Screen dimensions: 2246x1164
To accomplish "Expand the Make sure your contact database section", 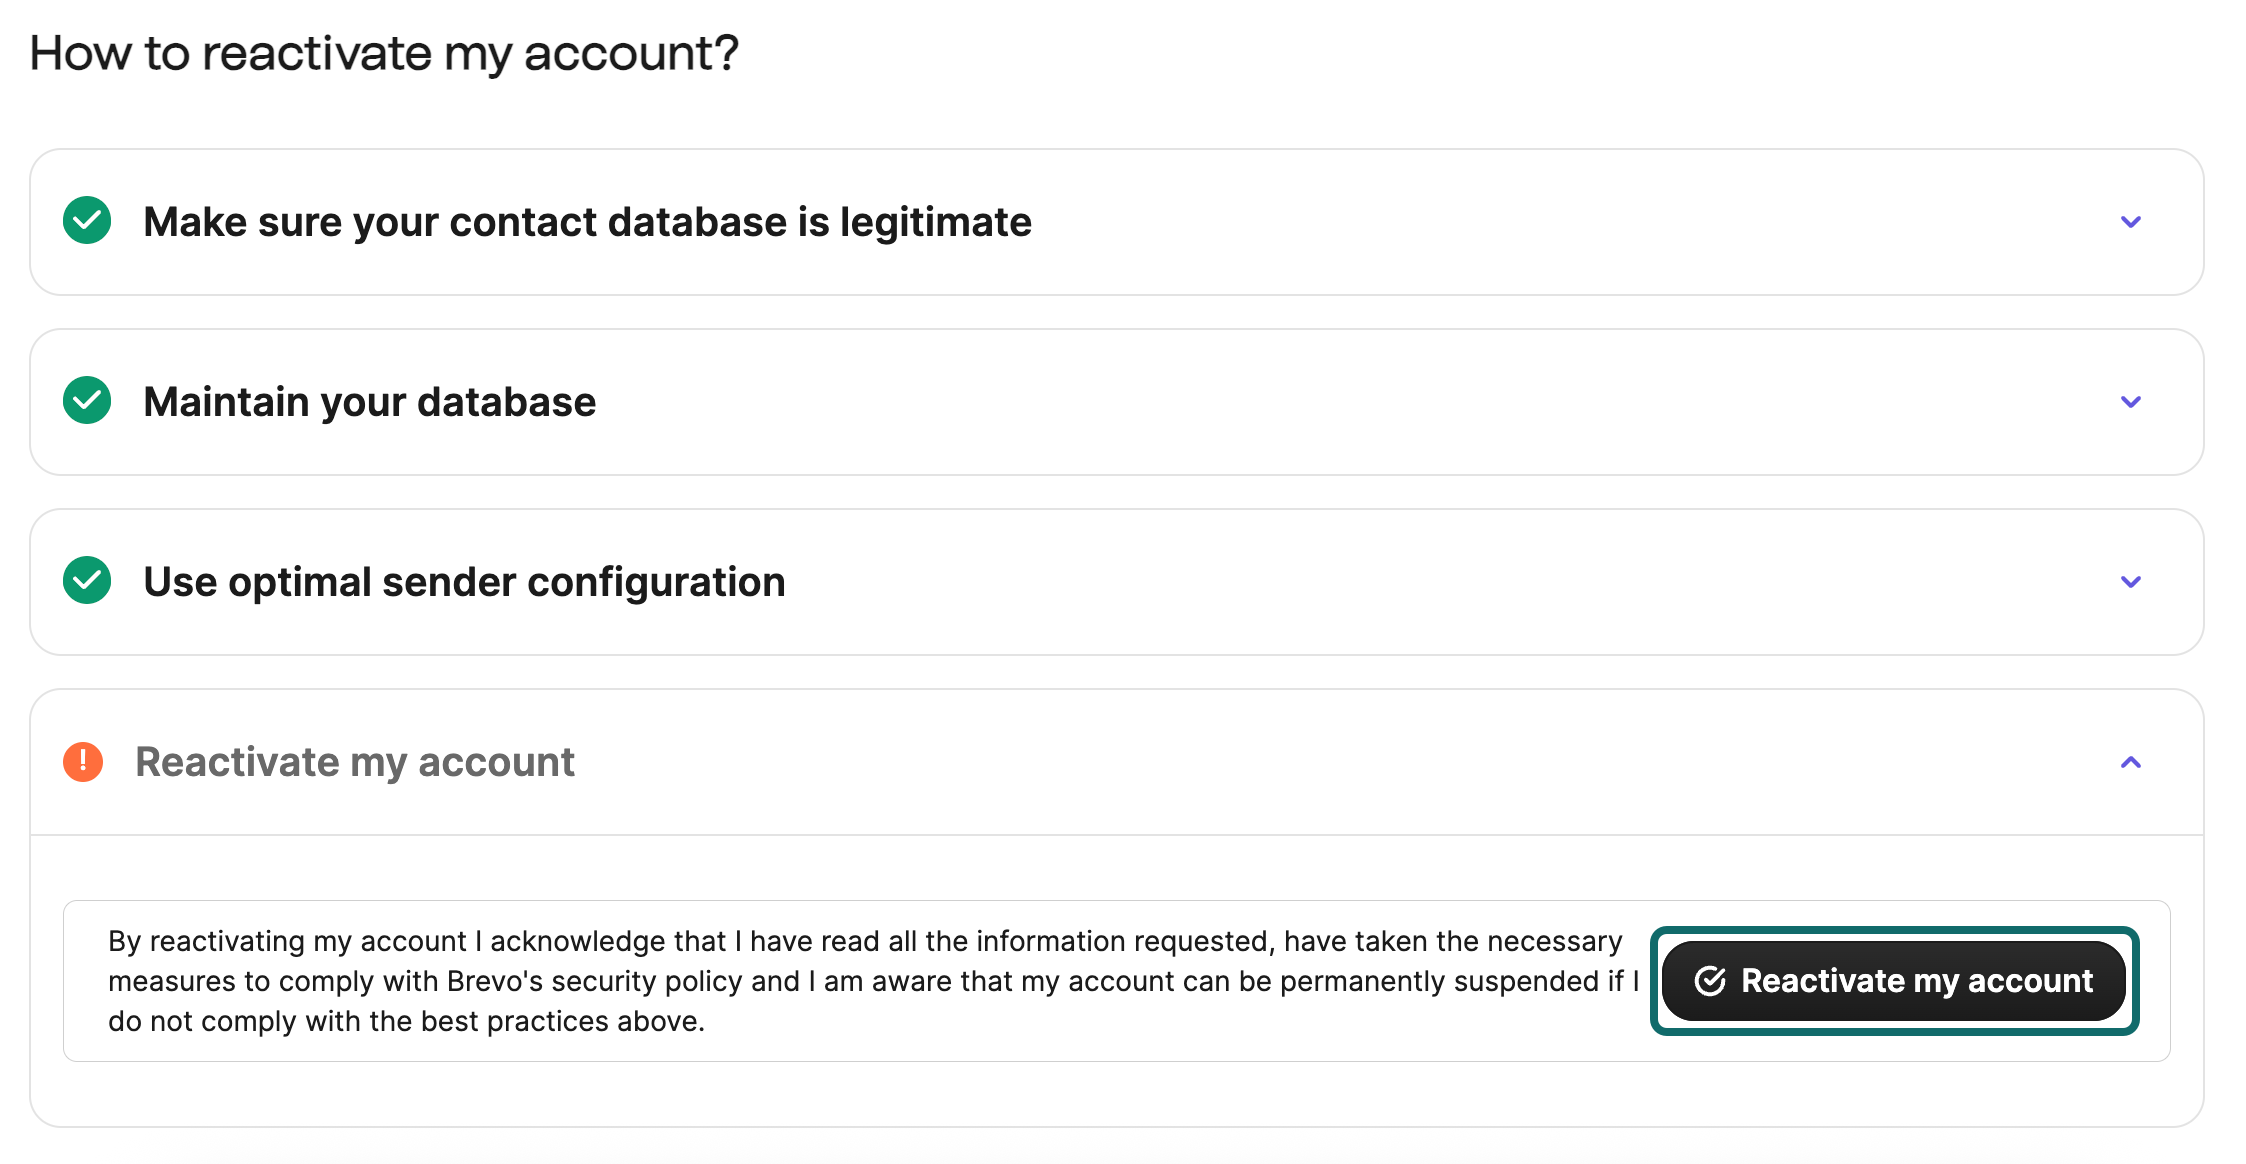I will pos(2132,222).
